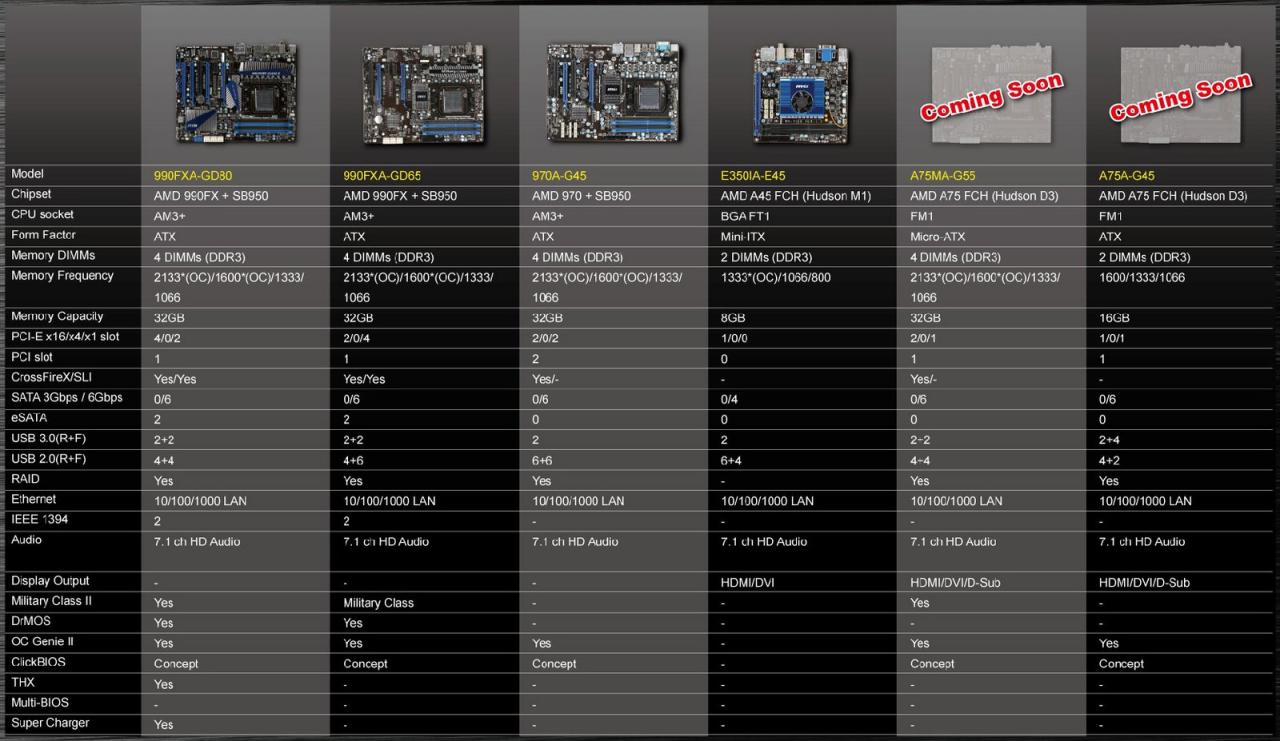
Task: Click the 990FXA-GD80 motherboard image
Action: coord(236,94)
